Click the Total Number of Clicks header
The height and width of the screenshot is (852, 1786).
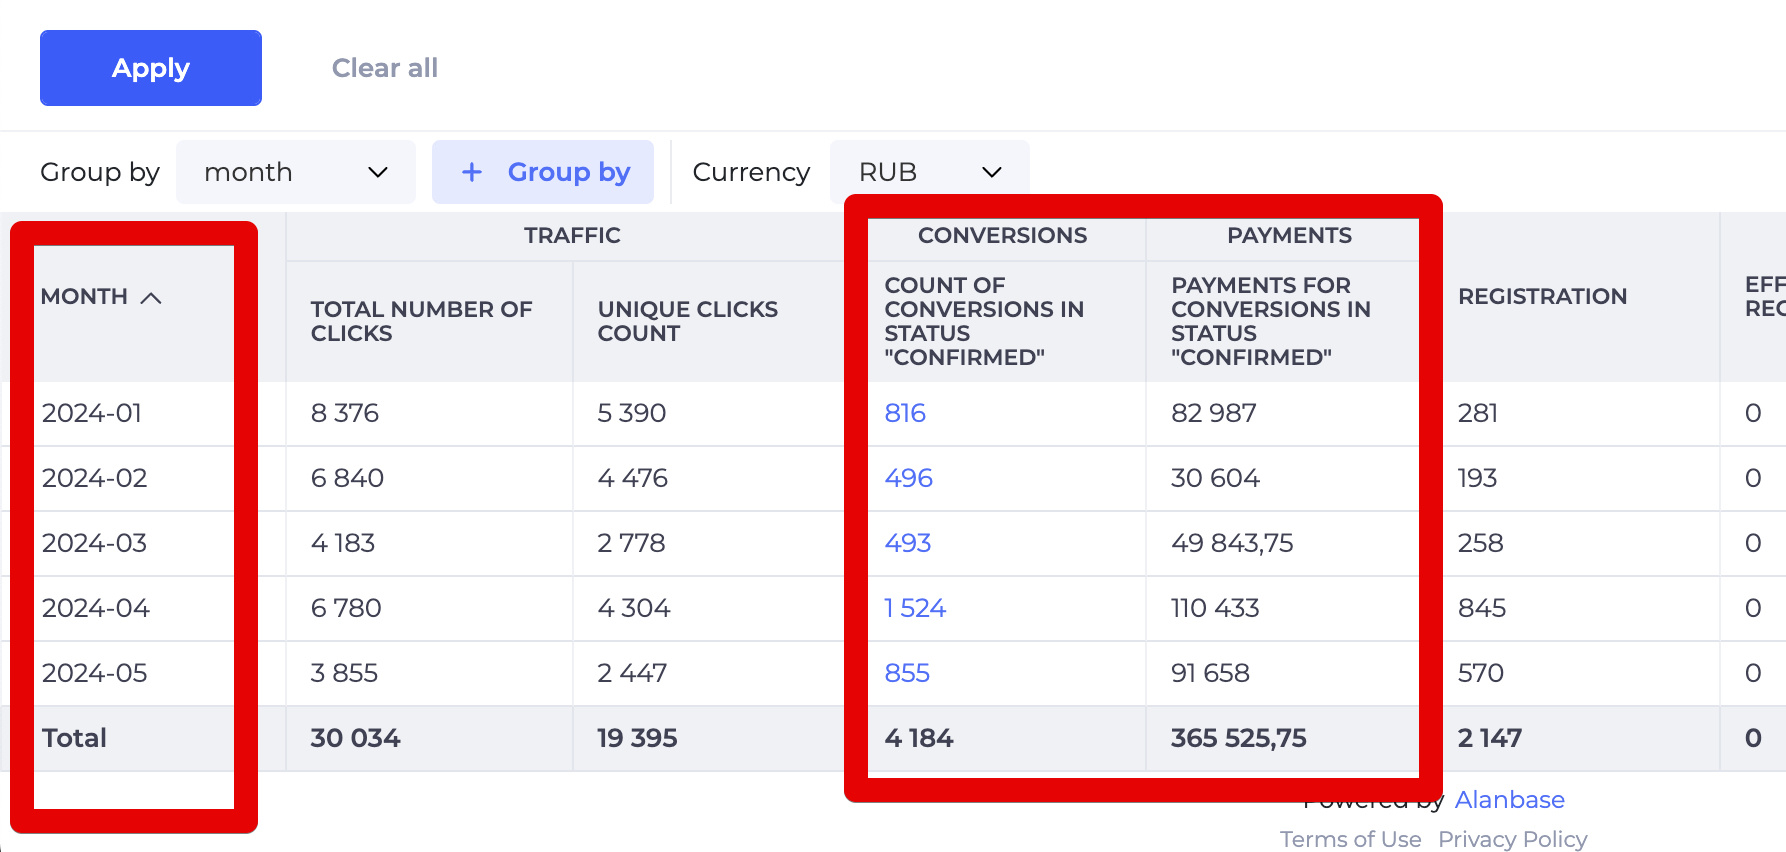[421, 321]
